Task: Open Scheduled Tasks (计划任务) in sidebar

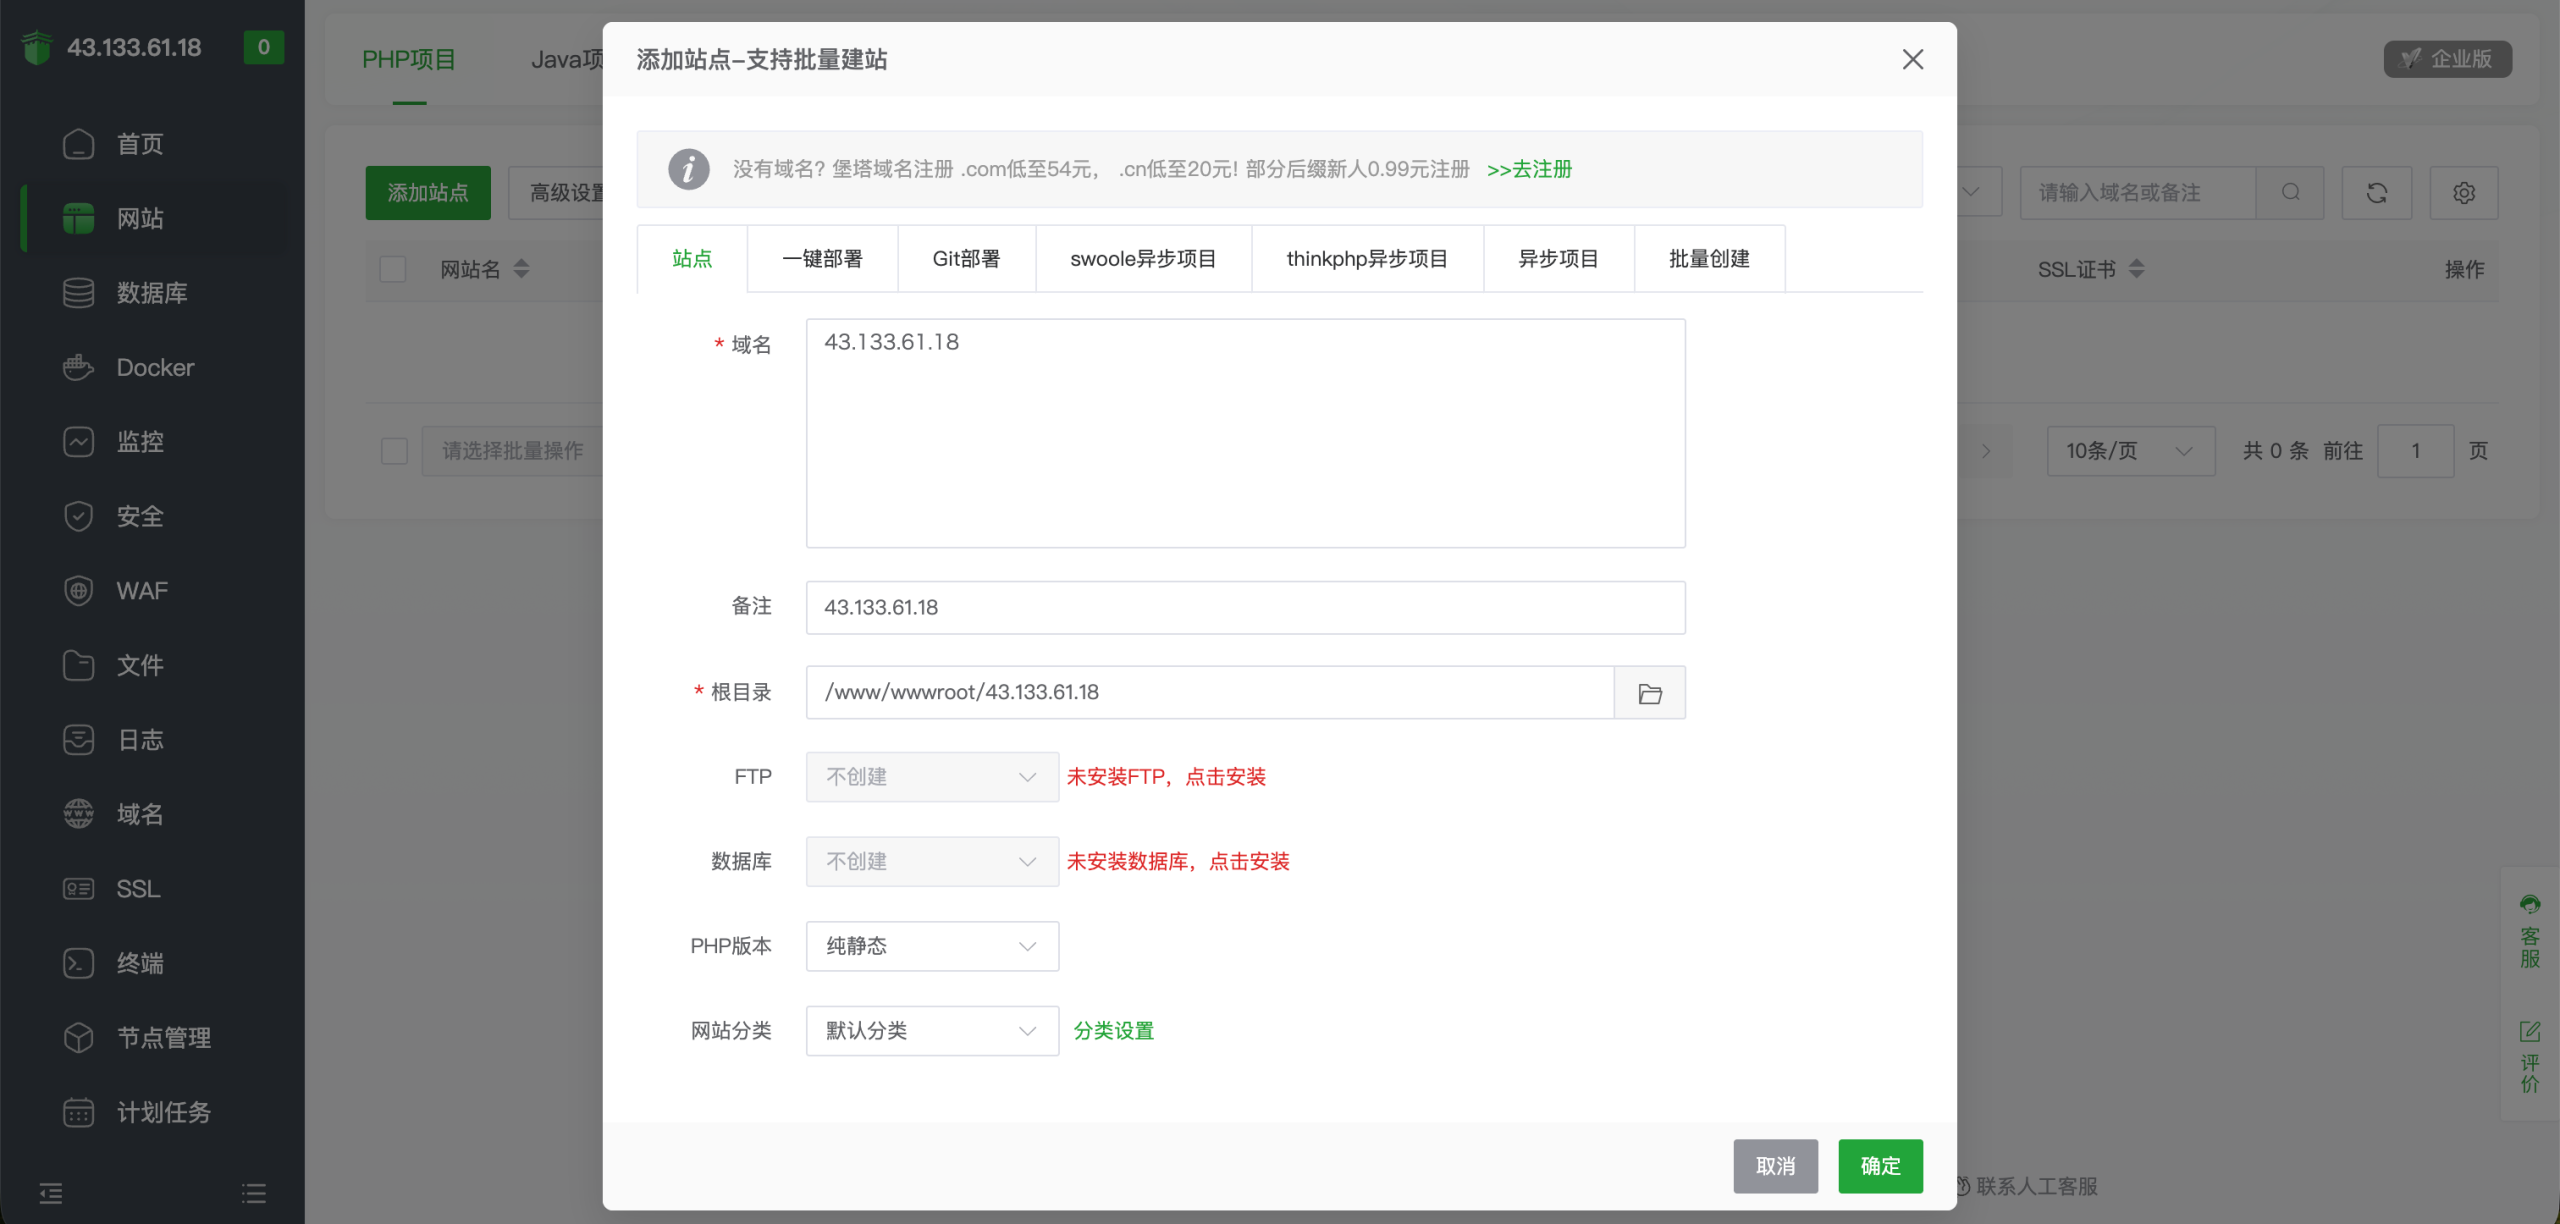Action: (163, 1112)
